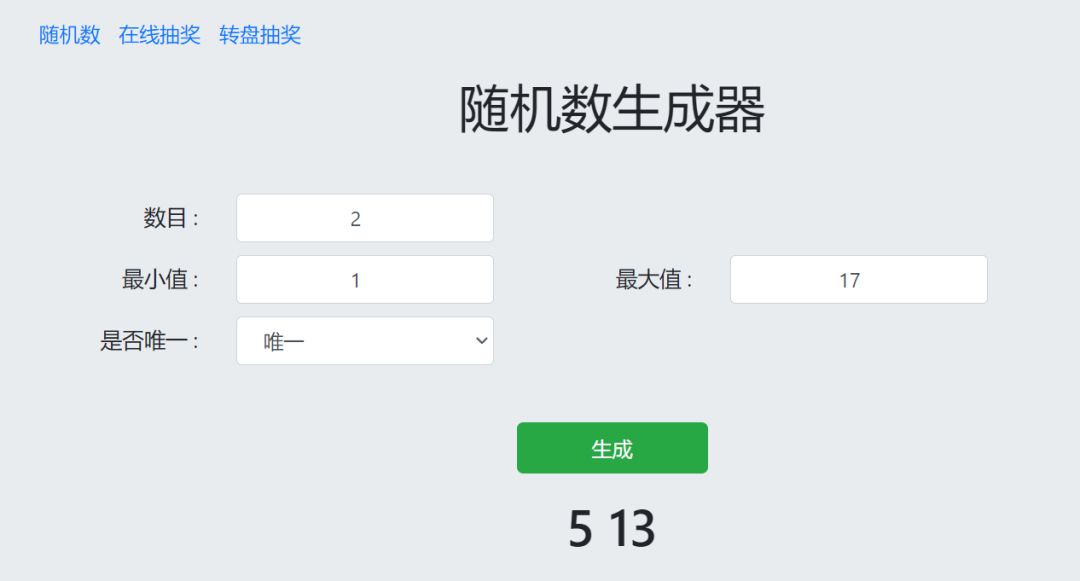
Task: Click the generated result number 13
Action: tap(632, 529)
